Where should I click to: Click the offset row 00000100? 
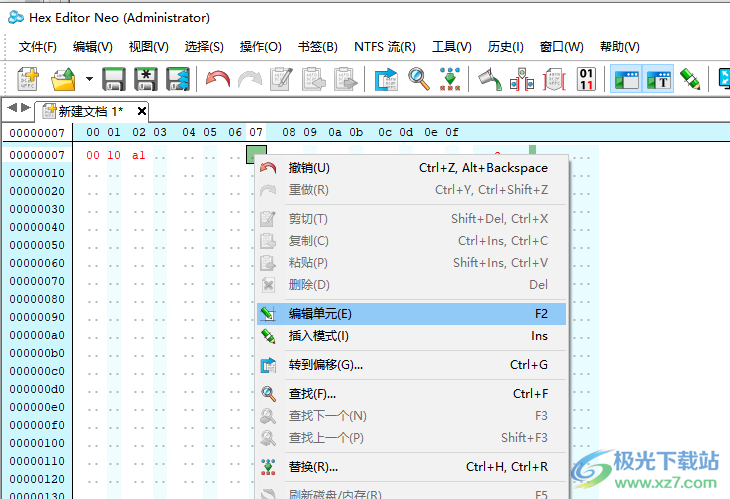37,443
